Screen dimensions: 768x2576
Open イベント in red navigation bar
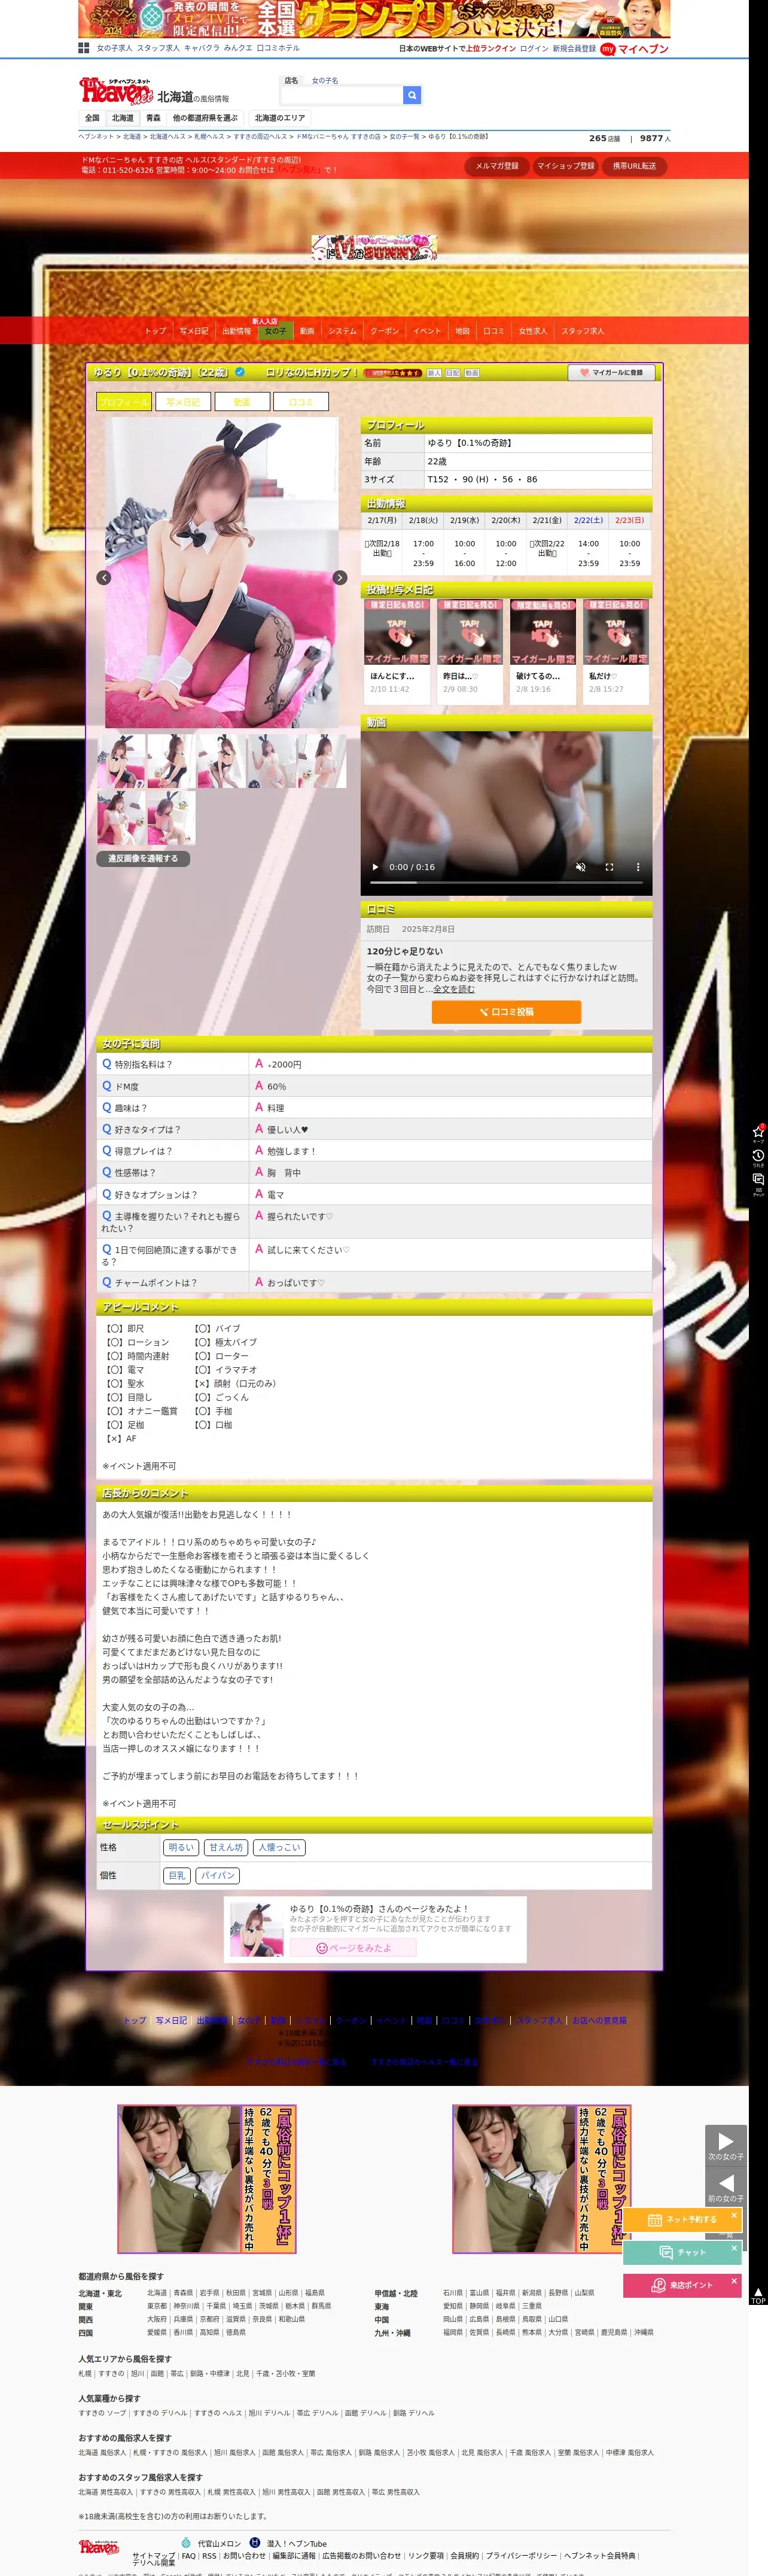point(427,331)
